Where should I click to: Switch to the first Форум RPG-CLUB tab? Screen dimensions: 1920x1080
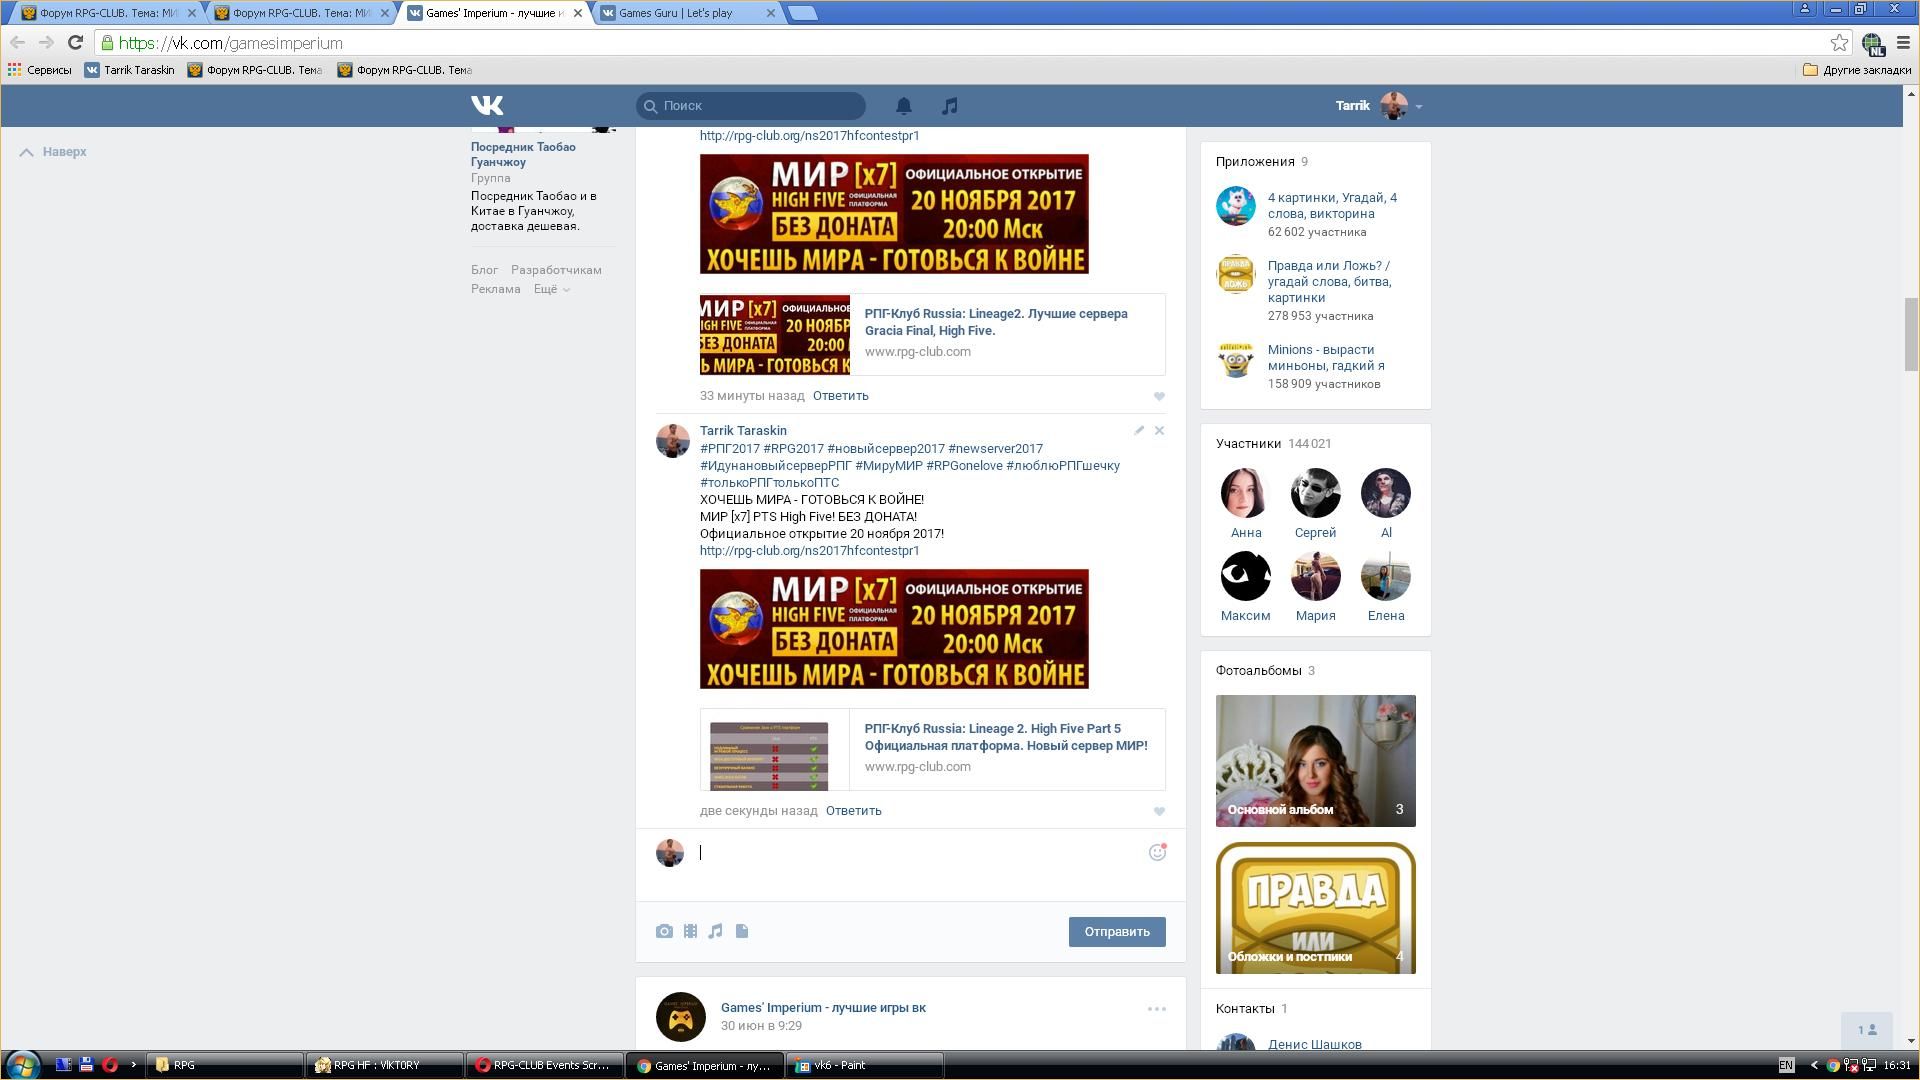coord(108,13)
